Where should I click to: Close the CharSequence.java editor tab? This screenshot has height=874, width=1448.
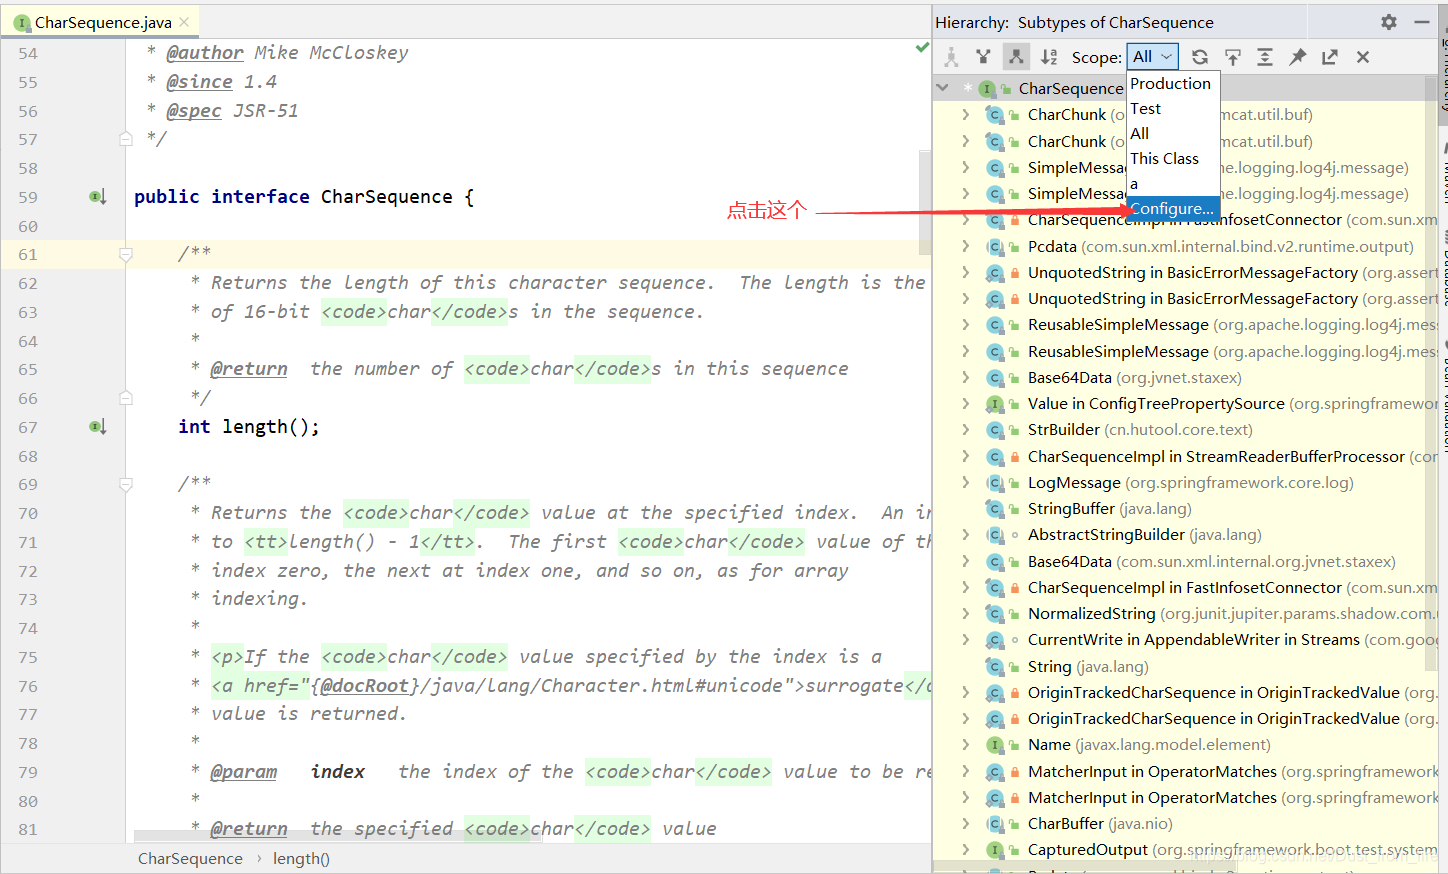184,22
